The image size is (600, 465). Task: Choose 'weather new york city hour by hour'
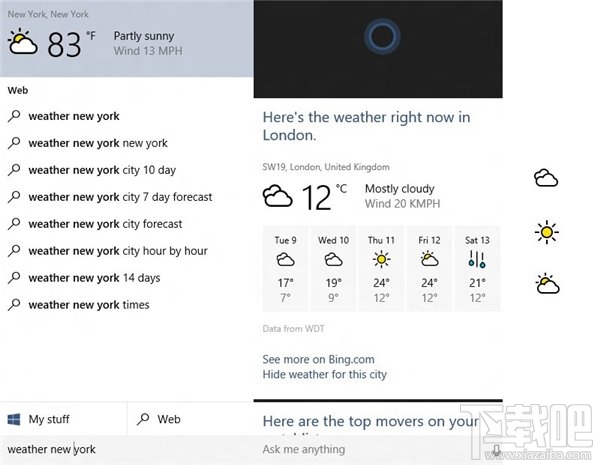point(118,251)
